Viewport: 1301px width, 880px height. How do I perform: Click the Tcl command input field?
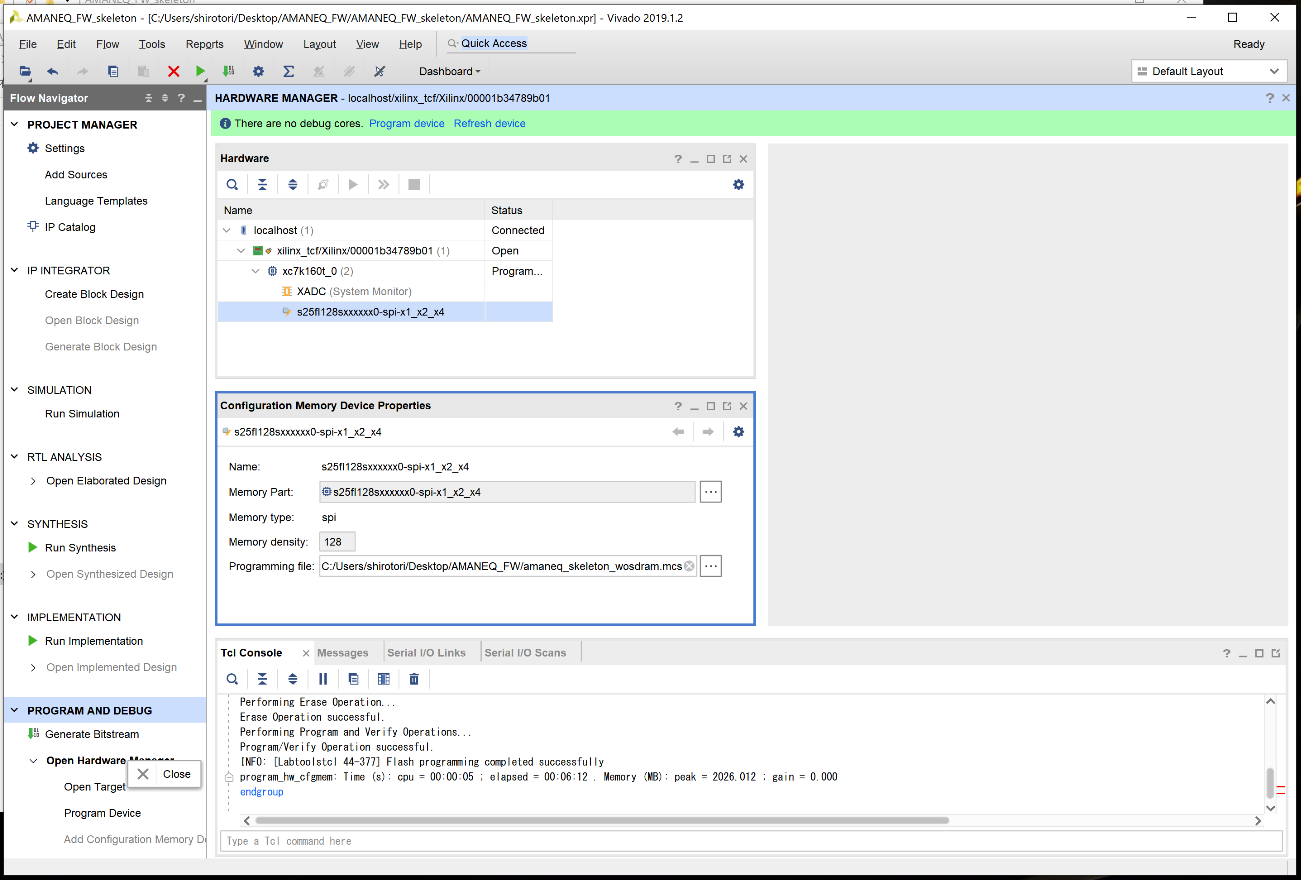(x=750, y=841)
